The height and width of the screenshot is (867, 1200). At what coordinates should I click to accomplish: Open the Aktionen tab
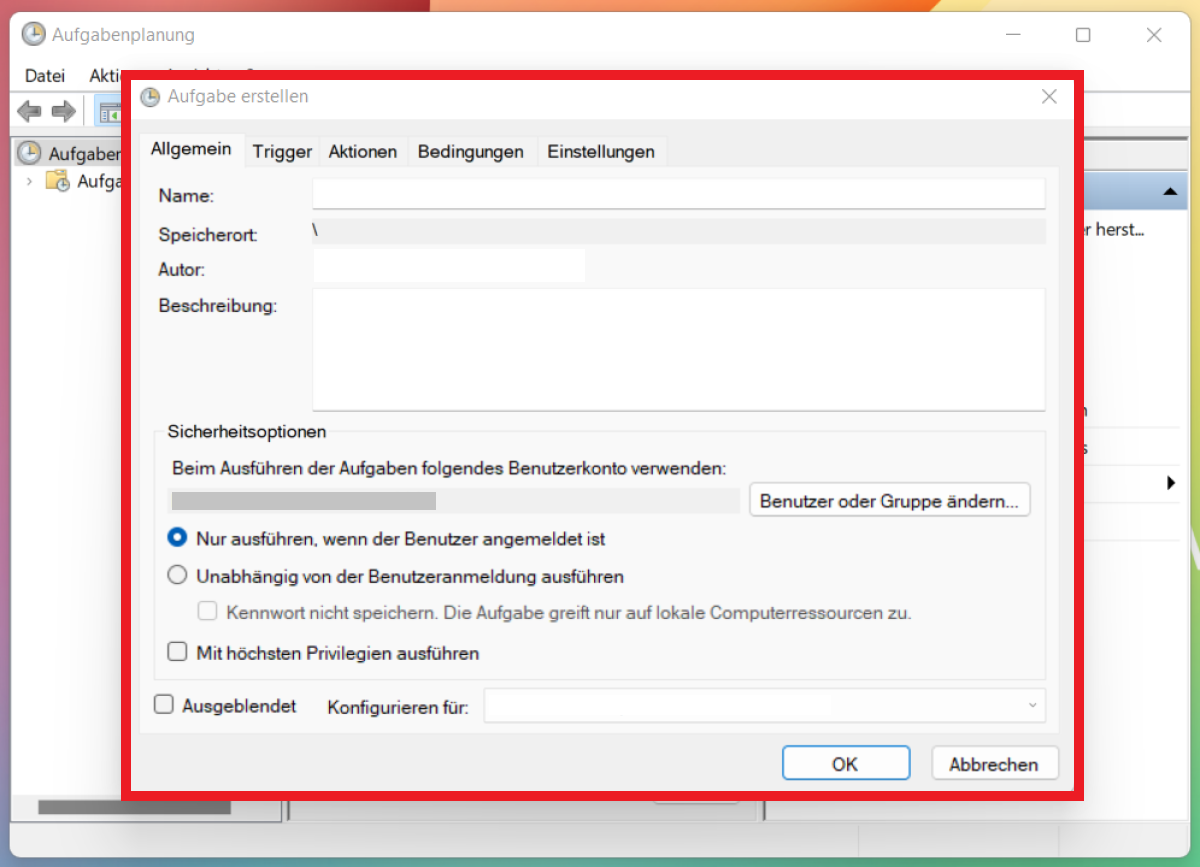tap(363, 152)
